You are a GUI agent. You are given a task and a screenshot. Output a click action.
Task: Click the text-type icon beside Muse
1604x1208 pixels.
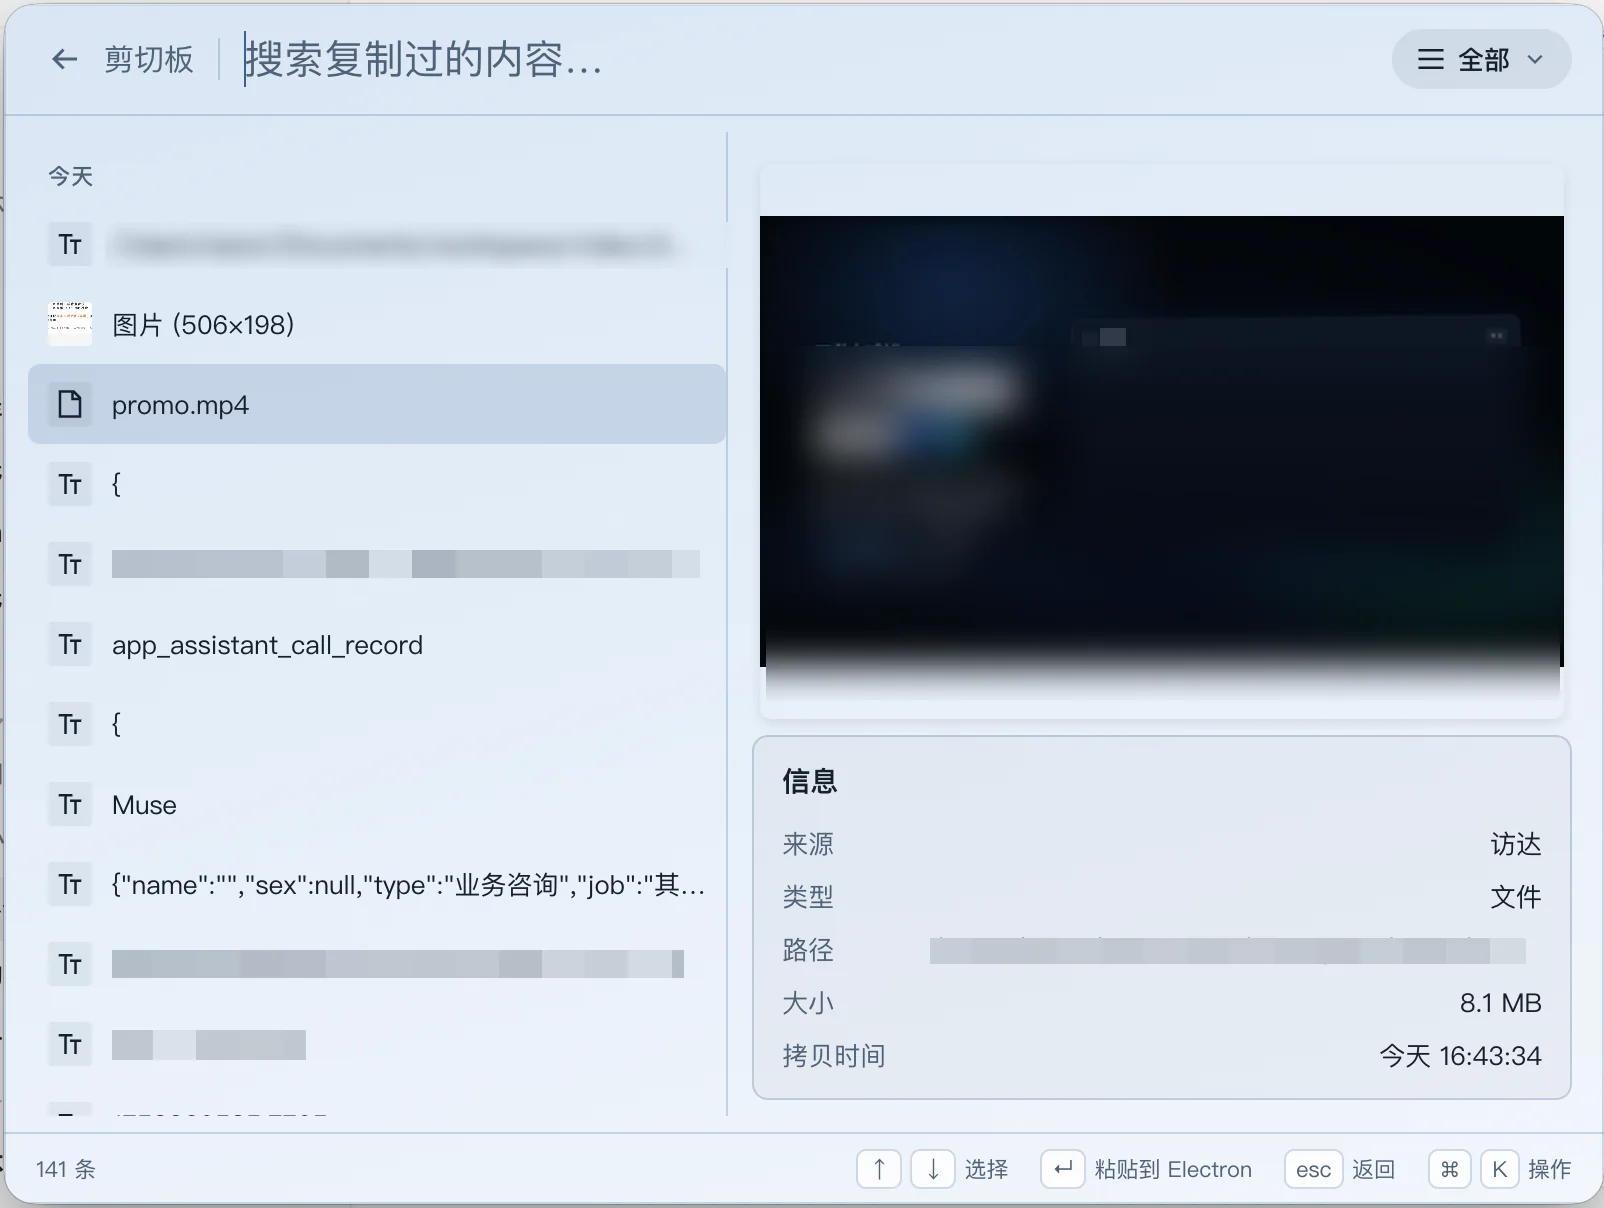coord(70,804)
